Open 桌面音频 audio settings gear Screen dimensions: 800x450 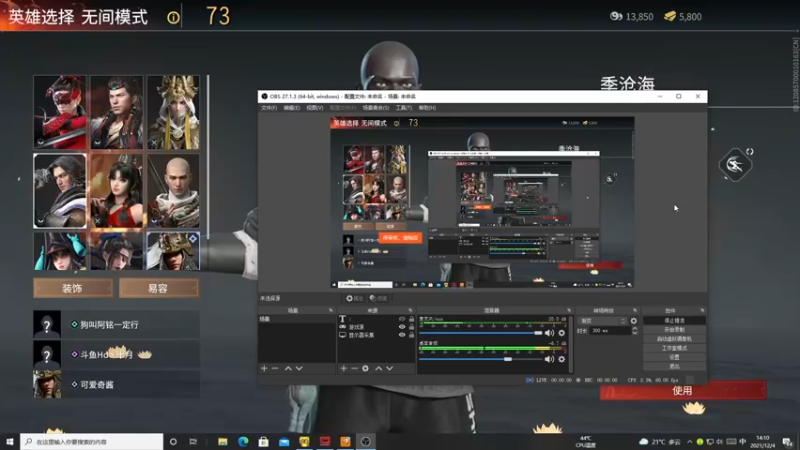562,359
